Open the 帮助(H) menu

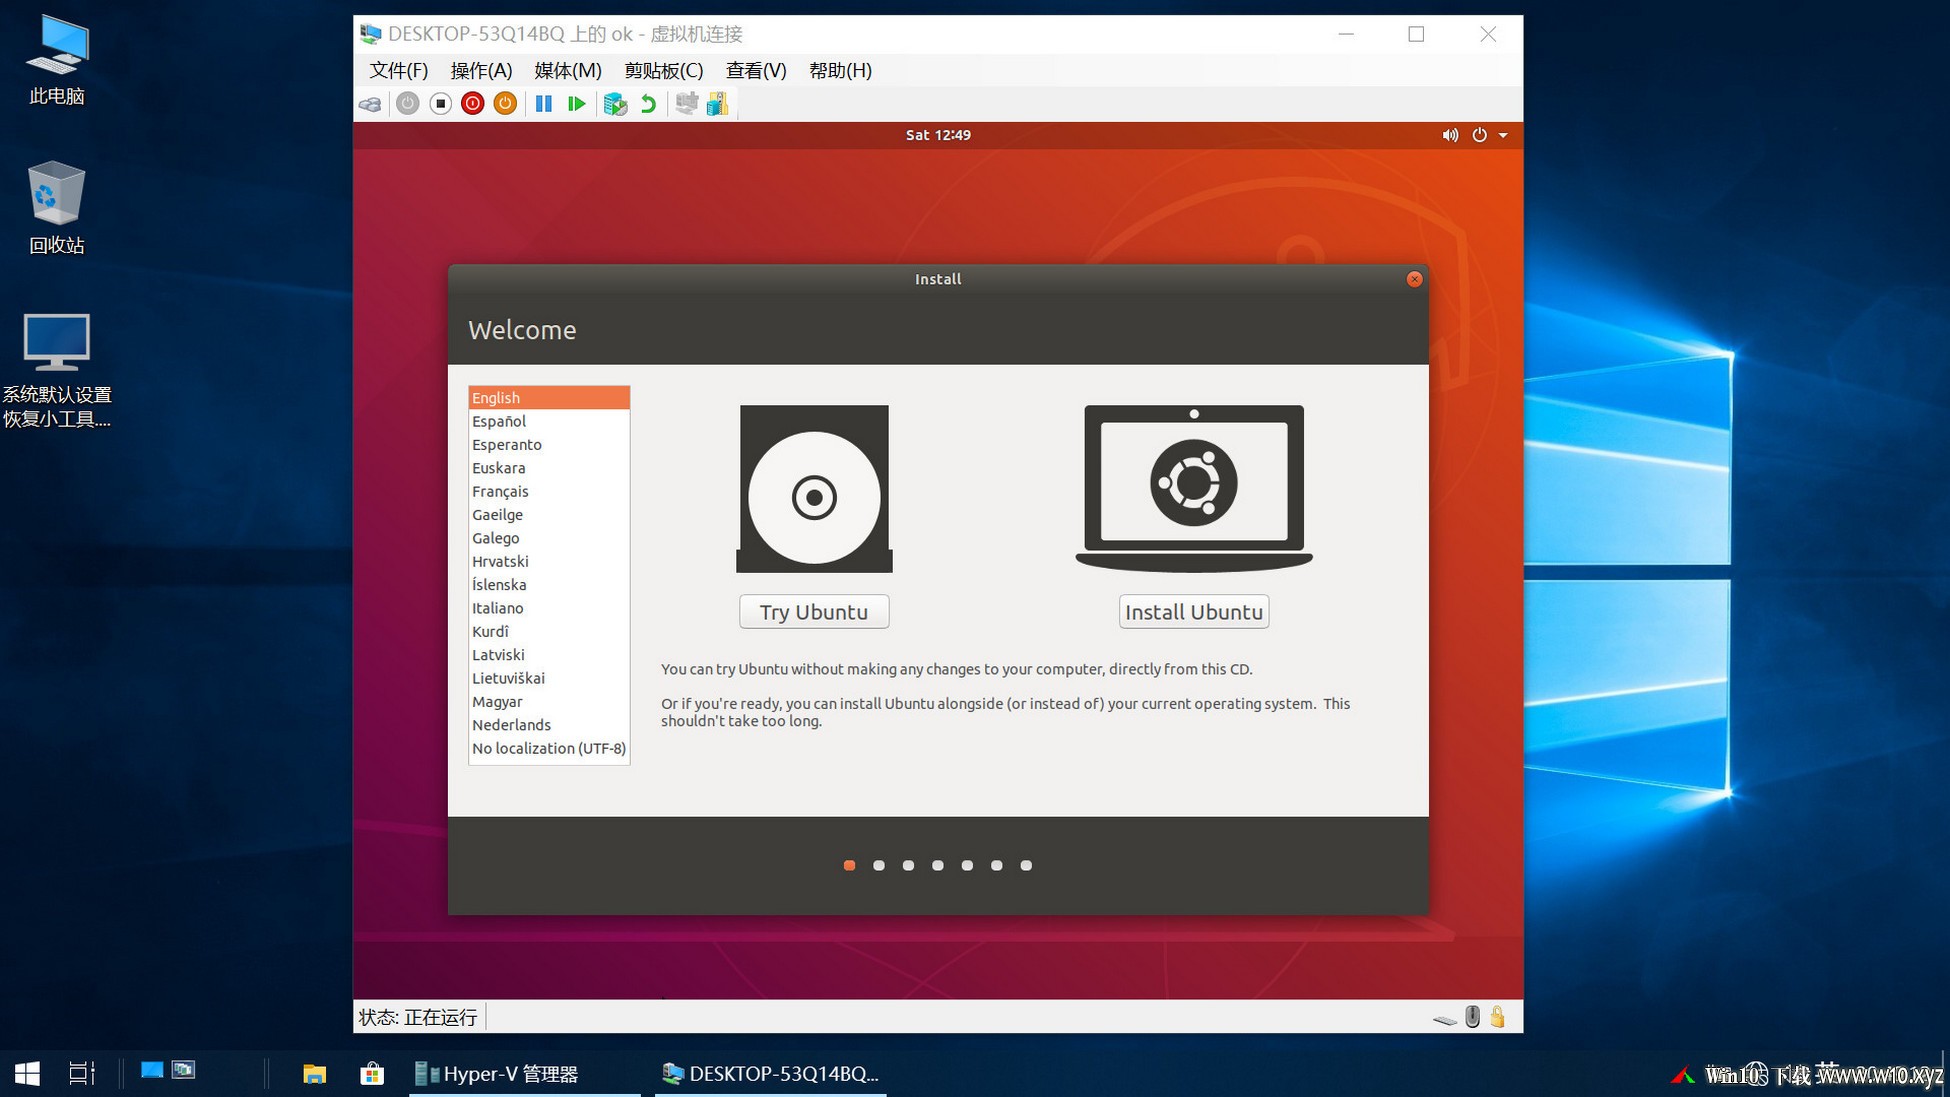coord(840,71)
